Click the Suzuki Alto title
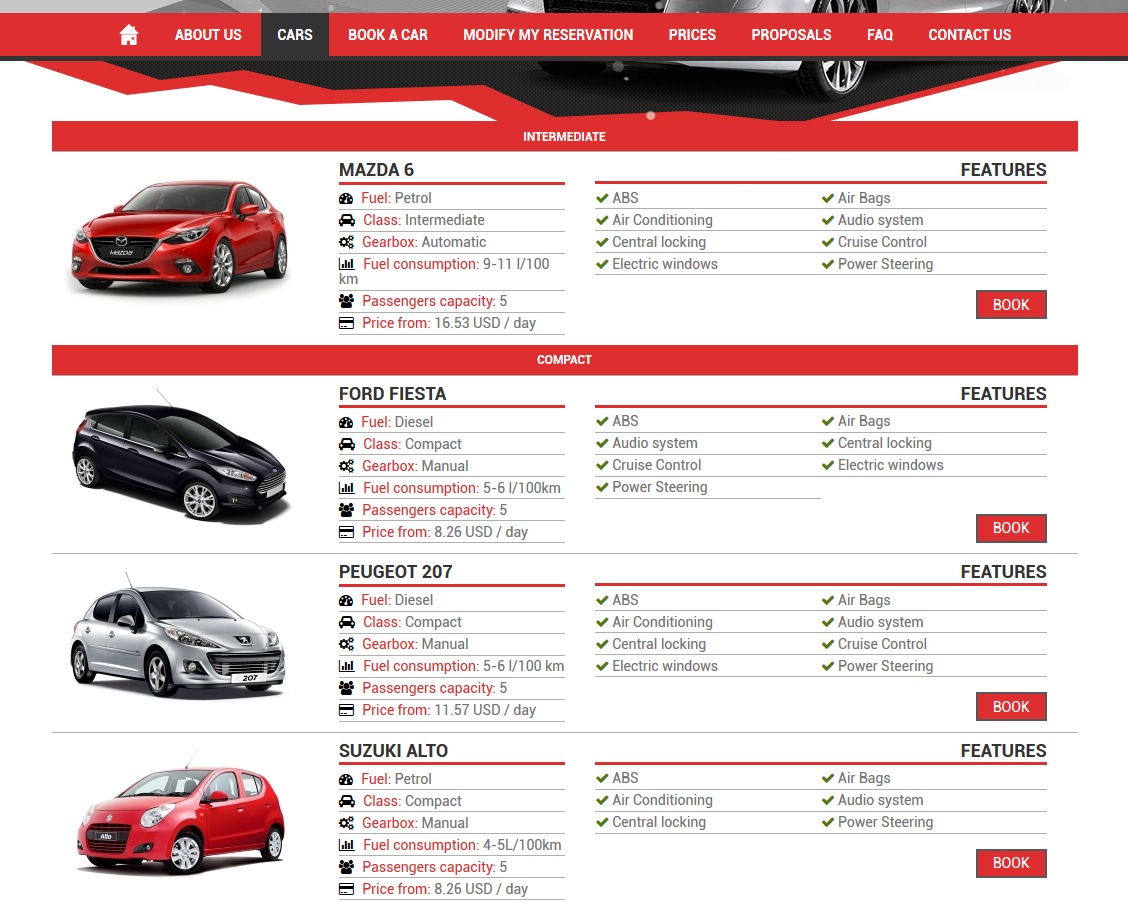The image size is (1128, 909). (394, 751)
